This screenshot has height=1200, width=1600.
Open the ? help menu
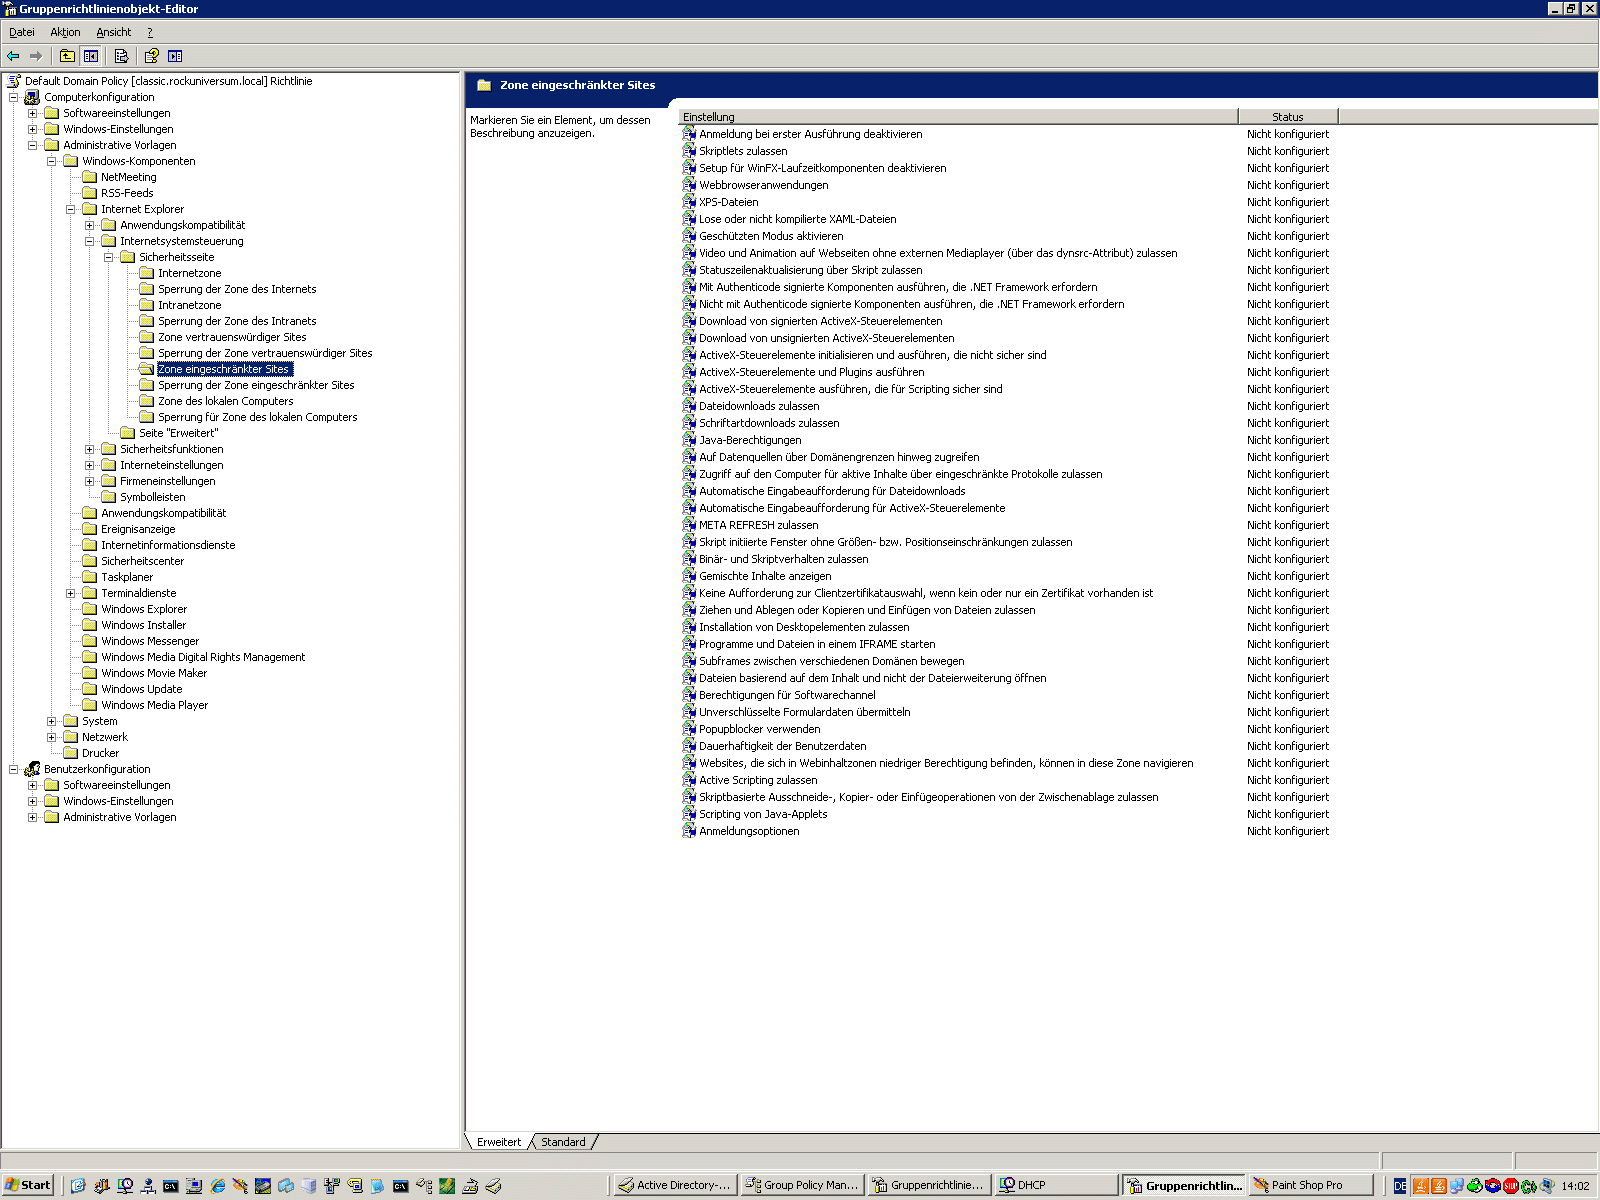[x=150, y=32]
